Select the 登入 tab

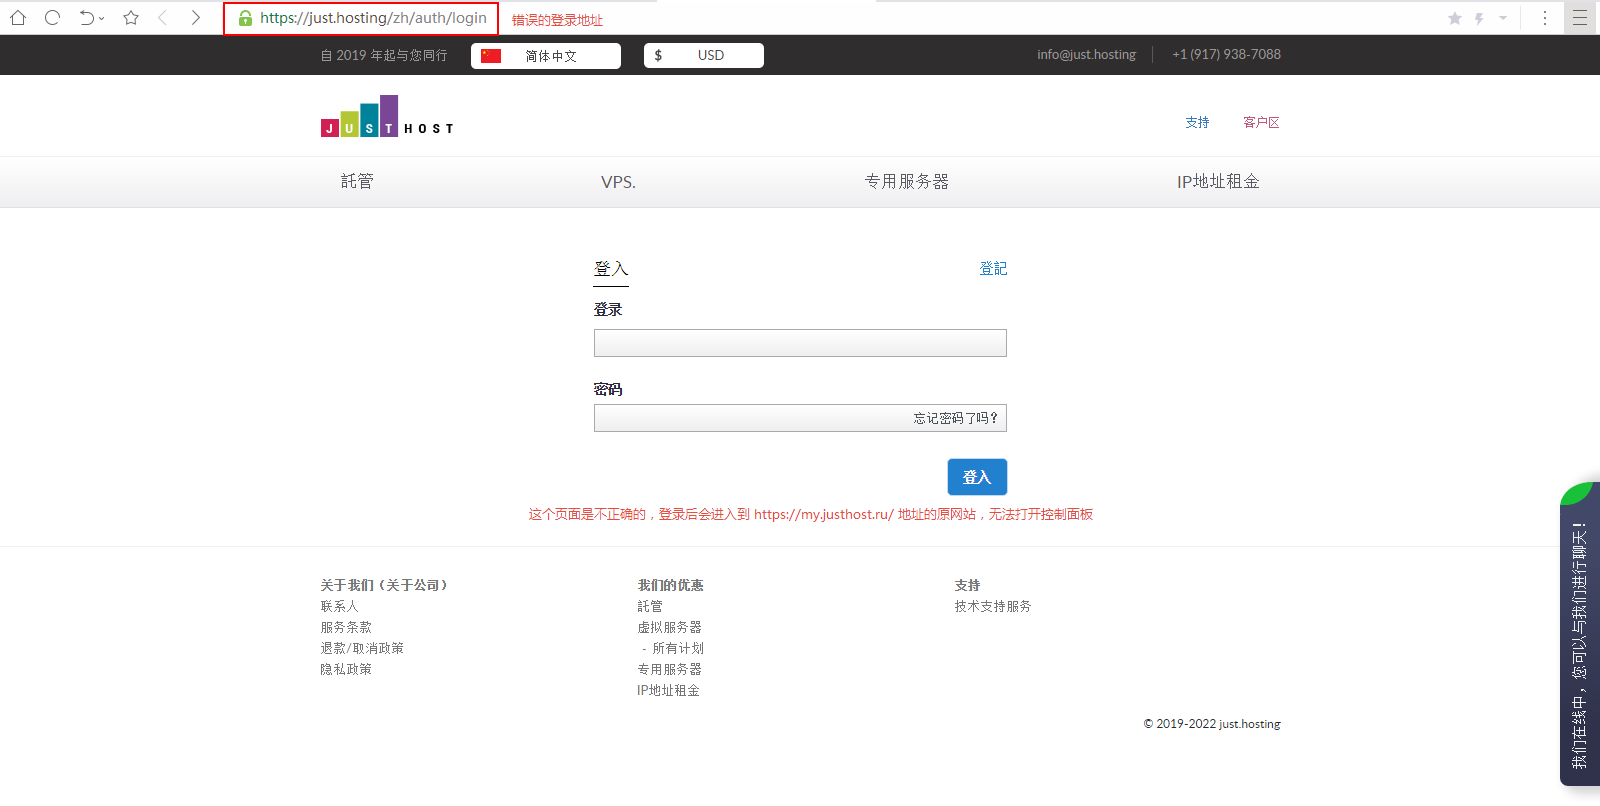[611, 269]
